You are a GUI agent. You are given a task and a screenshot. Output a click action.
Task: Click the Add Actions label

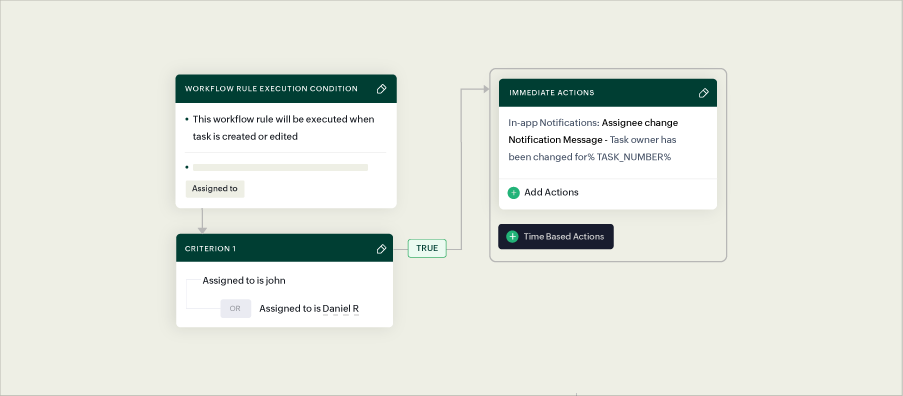click(551, 192)
